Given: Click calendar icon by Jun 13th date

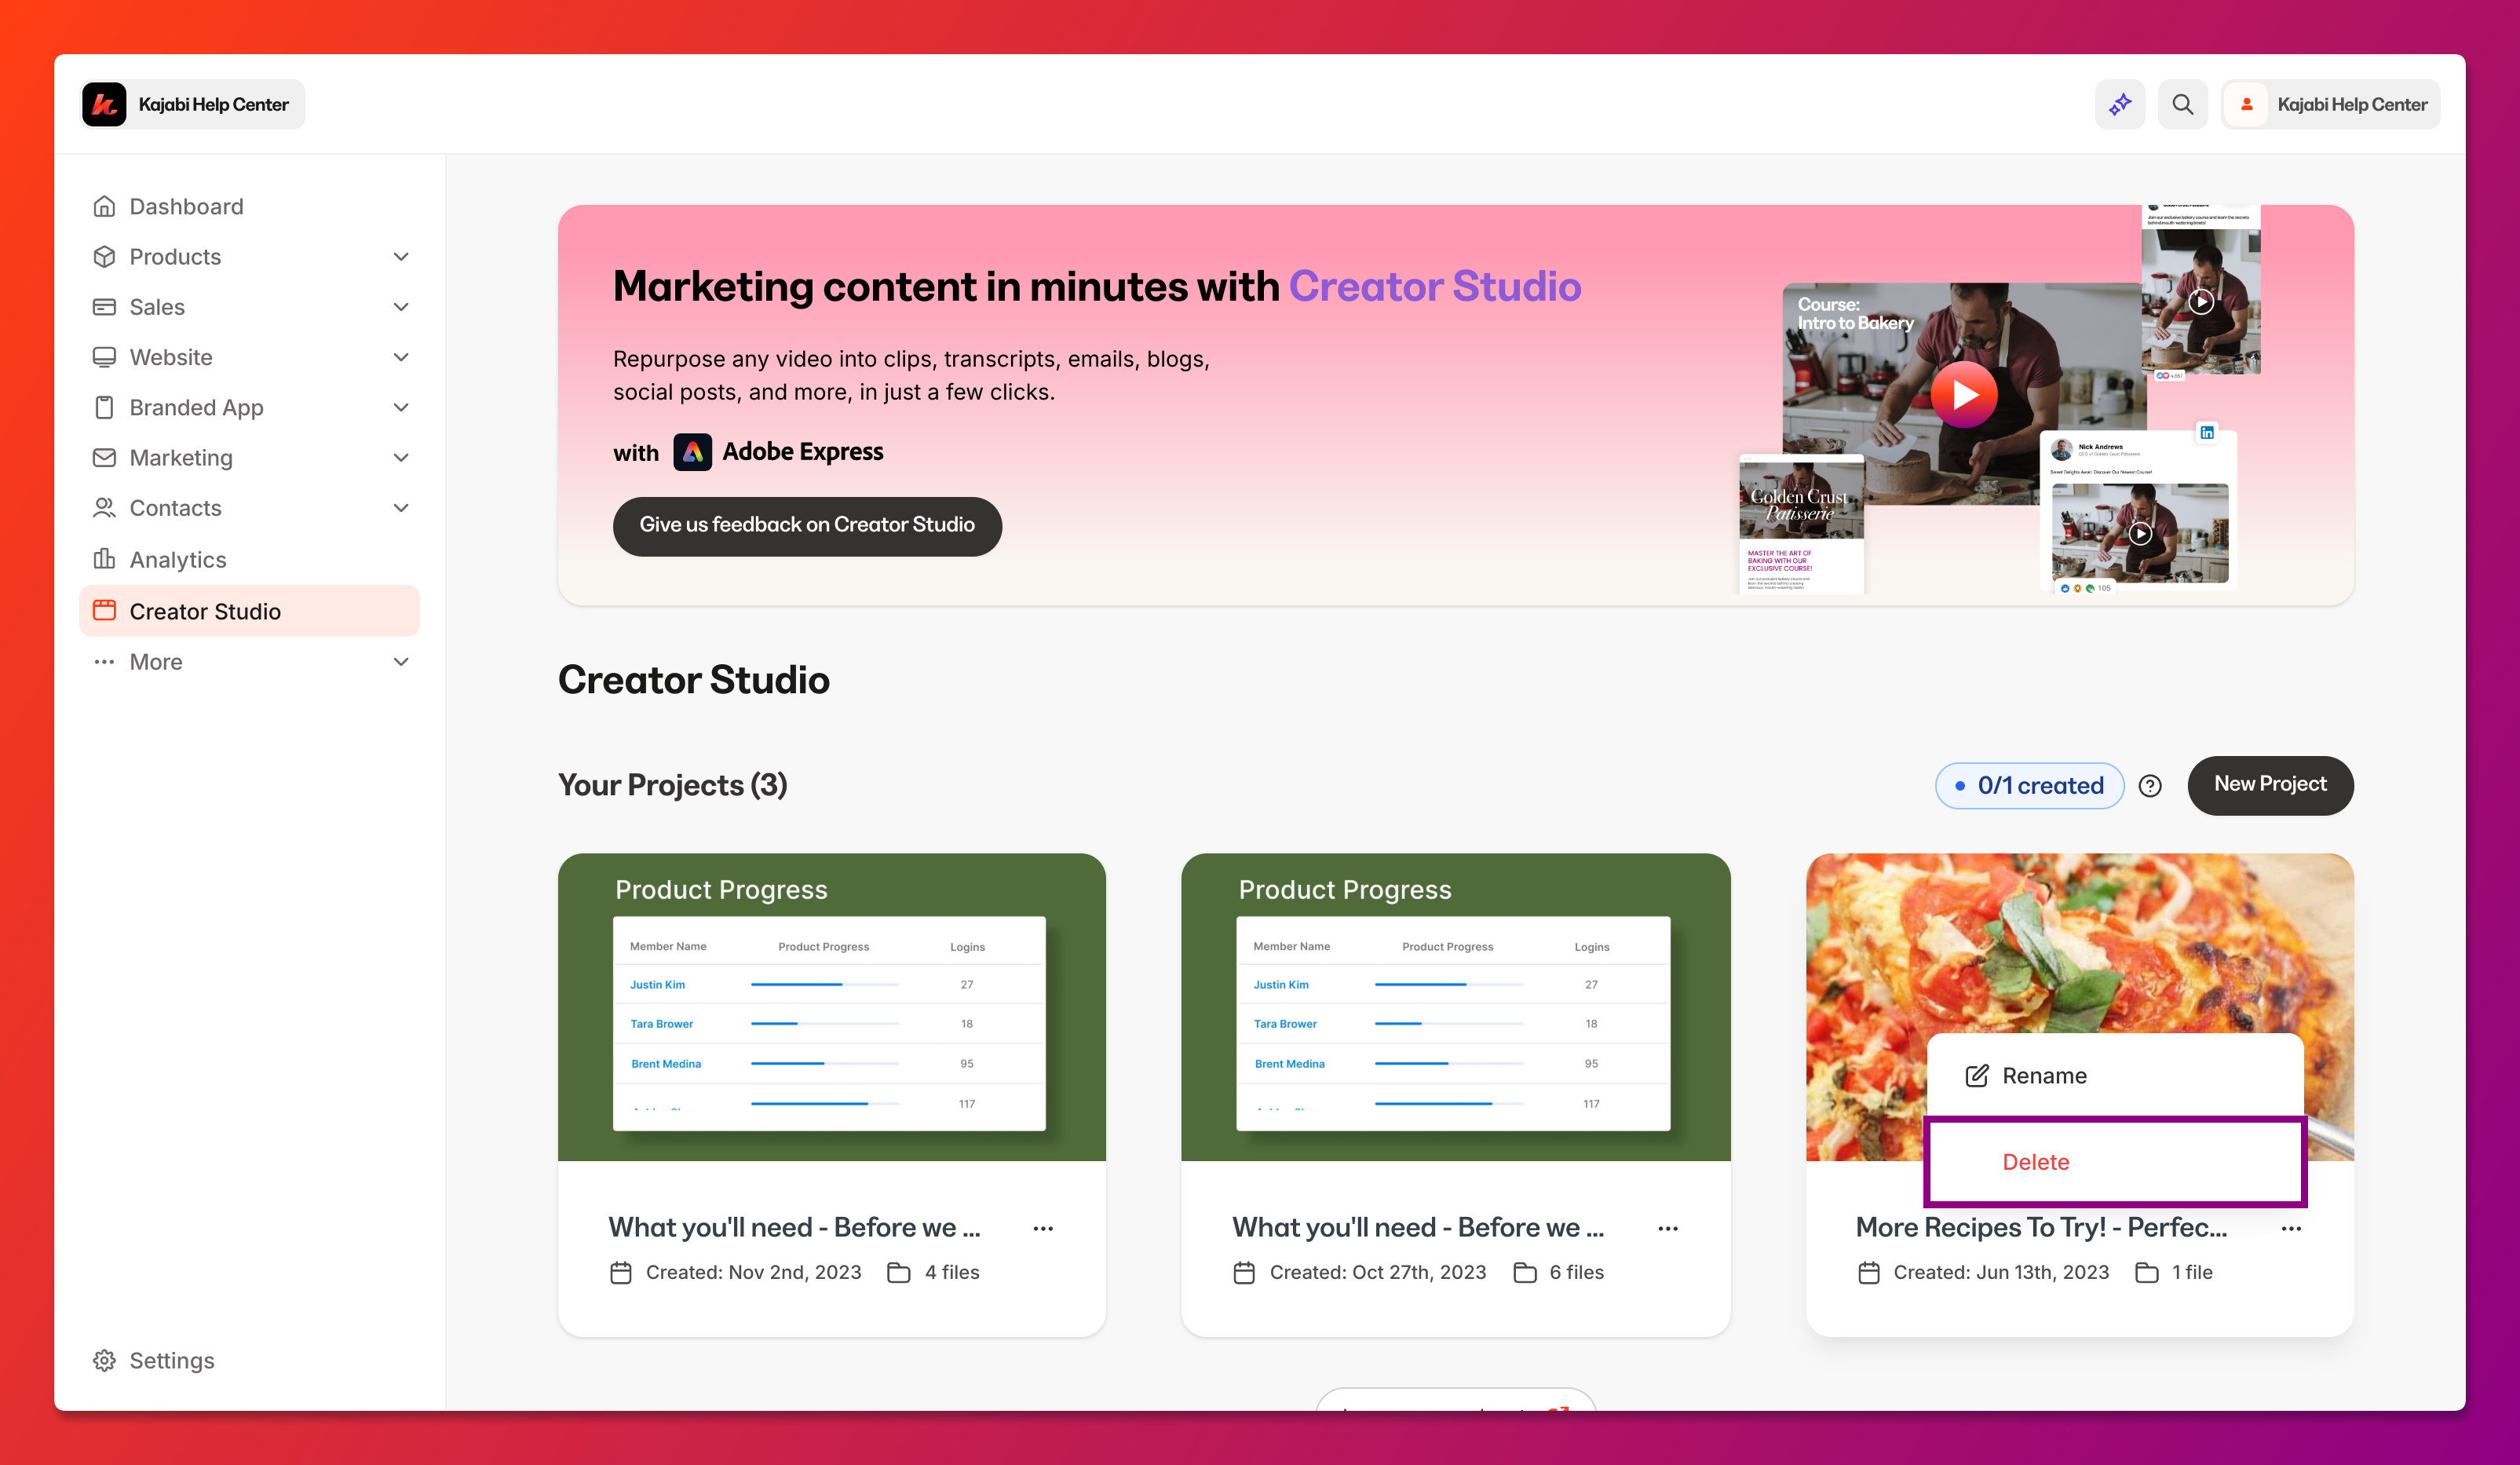Looking at the screenshot, I should 1868,1273.
